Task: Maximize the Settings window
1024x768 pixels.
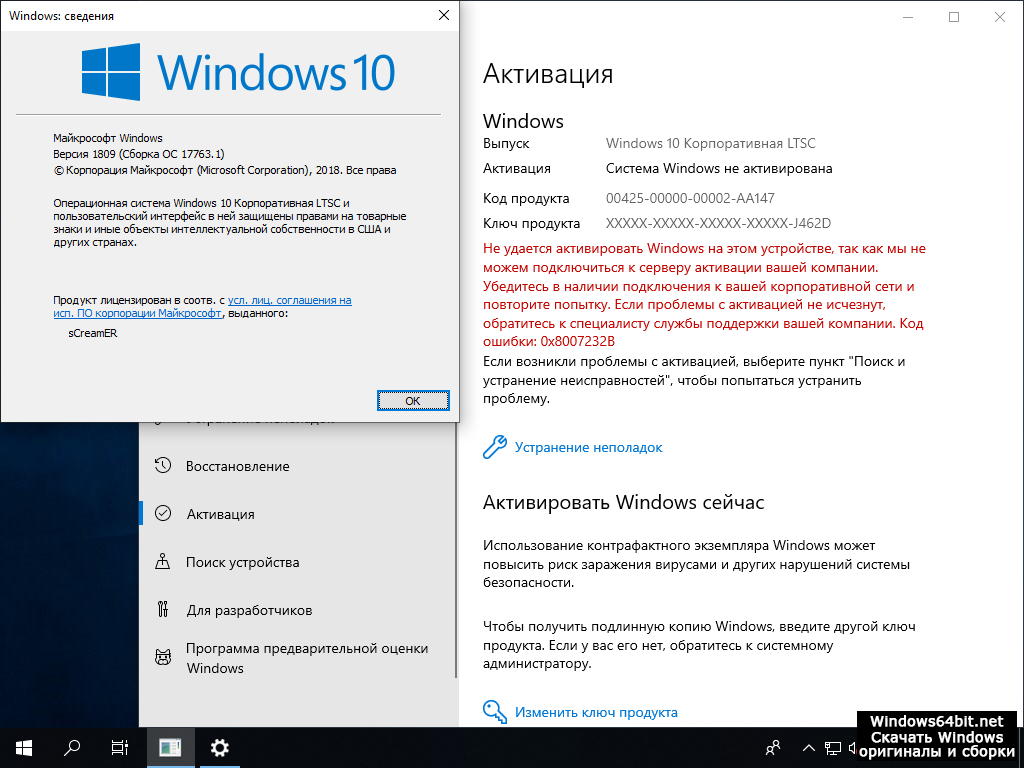Action: point(953,17)
